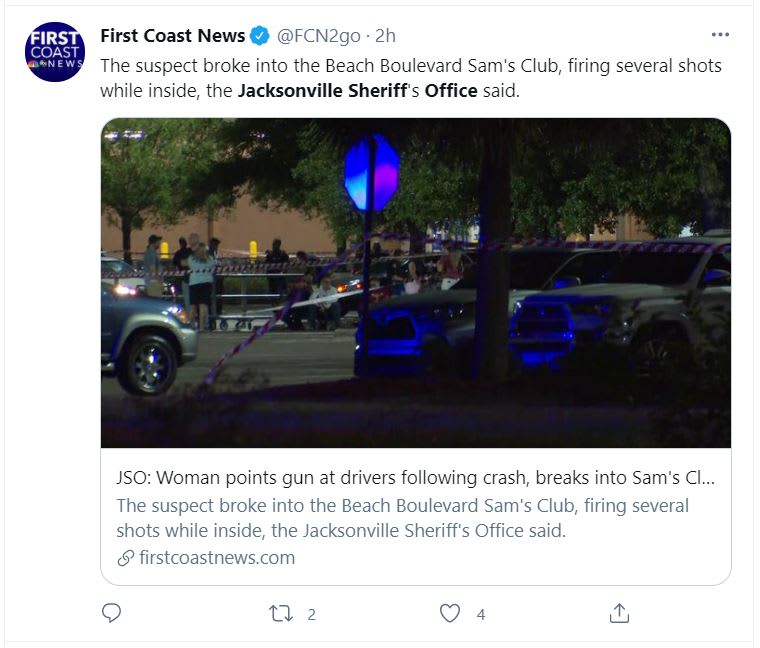Click the @FCN2go handle
The image size is (760, 648).
point(319,36)
